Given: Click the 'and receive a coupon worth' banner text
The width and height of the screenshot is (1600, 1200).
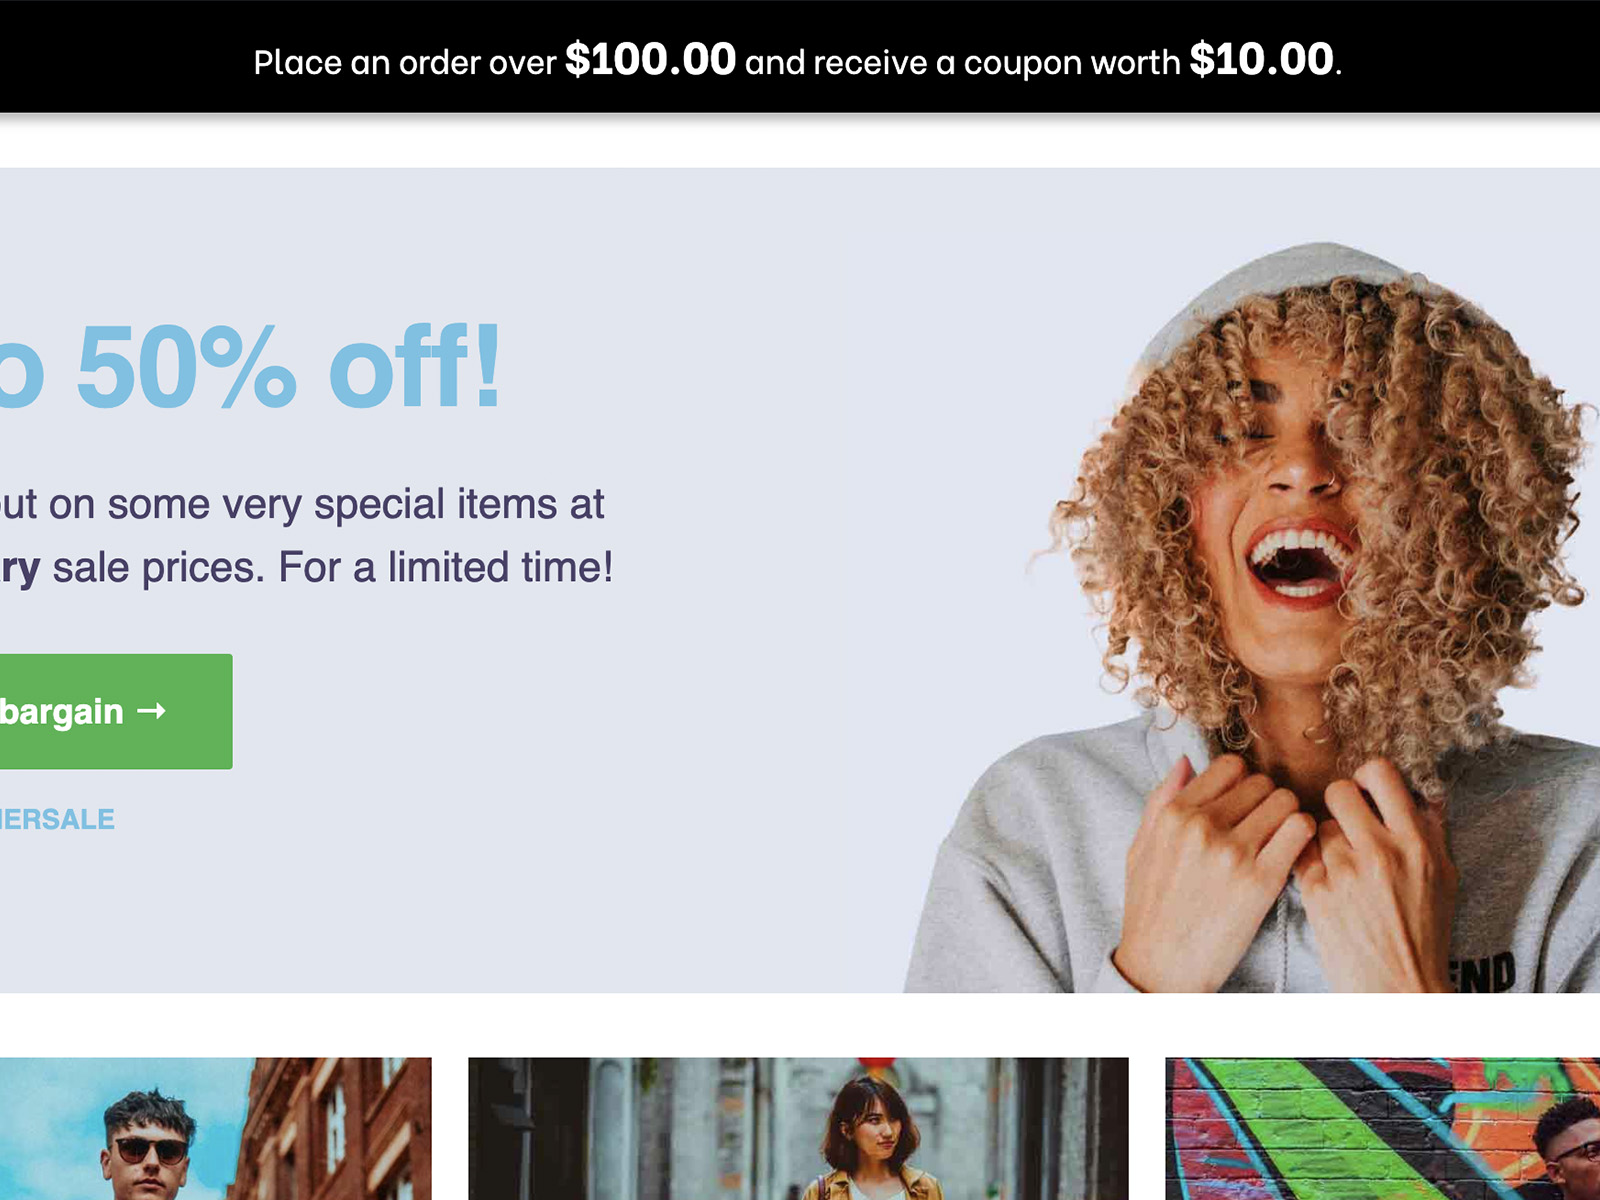Looking at the screenshot, I should (x=963, y=63).
